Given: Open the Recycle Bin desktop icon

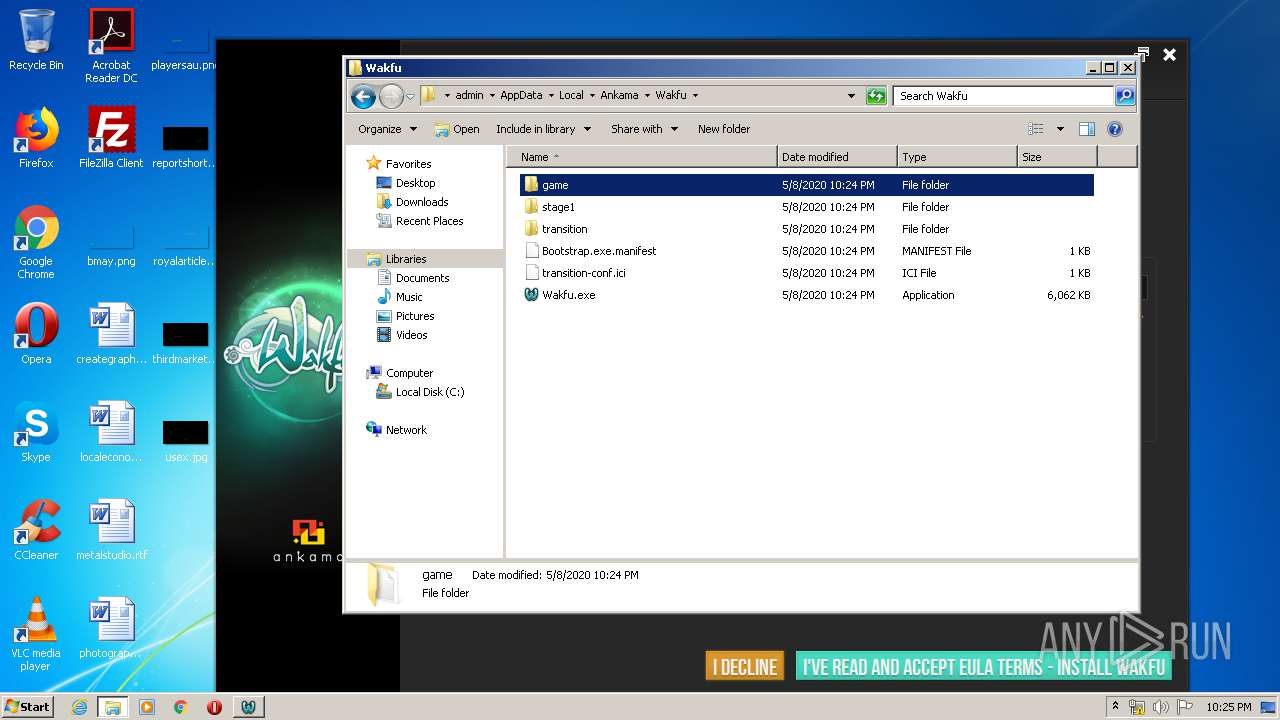Looking at the screenshot, I should pos(36,40).
